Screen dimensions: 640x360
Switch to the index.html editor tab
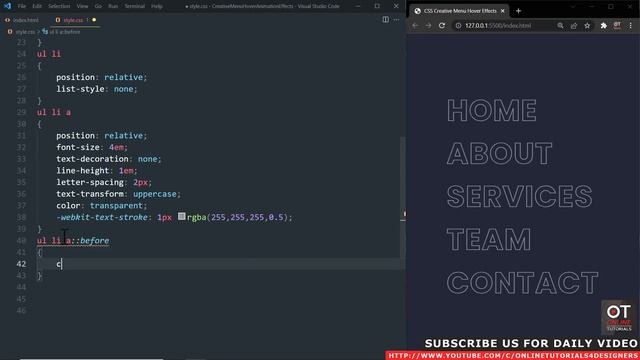(x=22, y=20)
